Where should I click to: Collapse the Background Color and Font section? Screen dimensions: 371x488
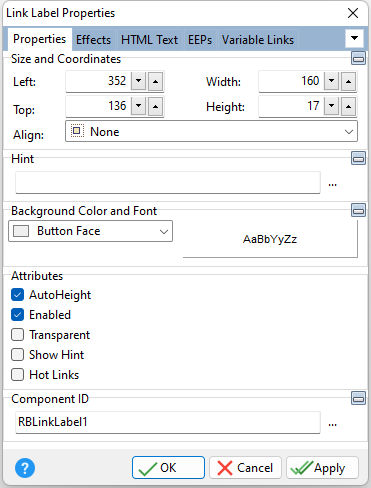358,210
